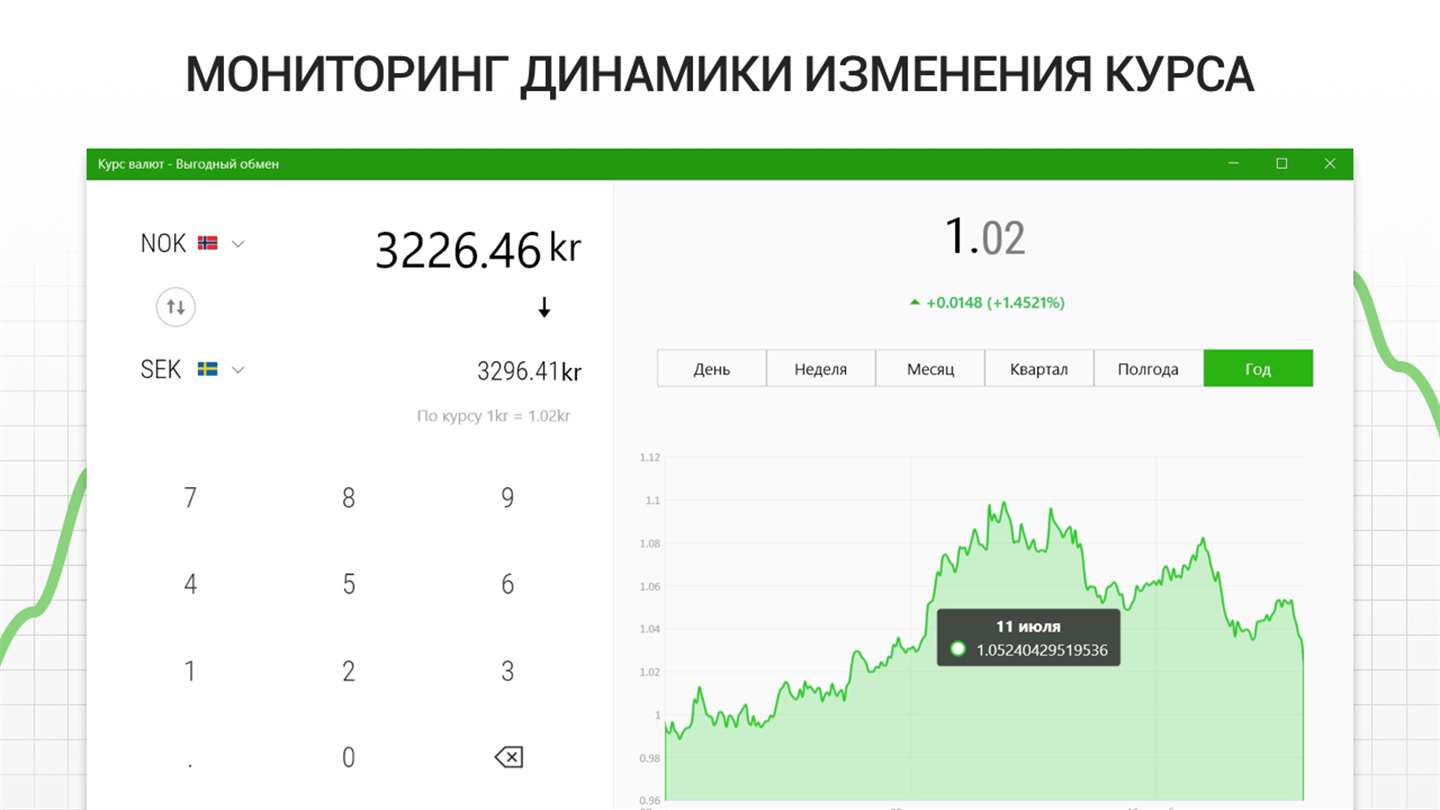The height and width of the screenshot is (810, 1440).
Task: Expand the SEK currency dropdown chevron
Action: click(238, 370)
